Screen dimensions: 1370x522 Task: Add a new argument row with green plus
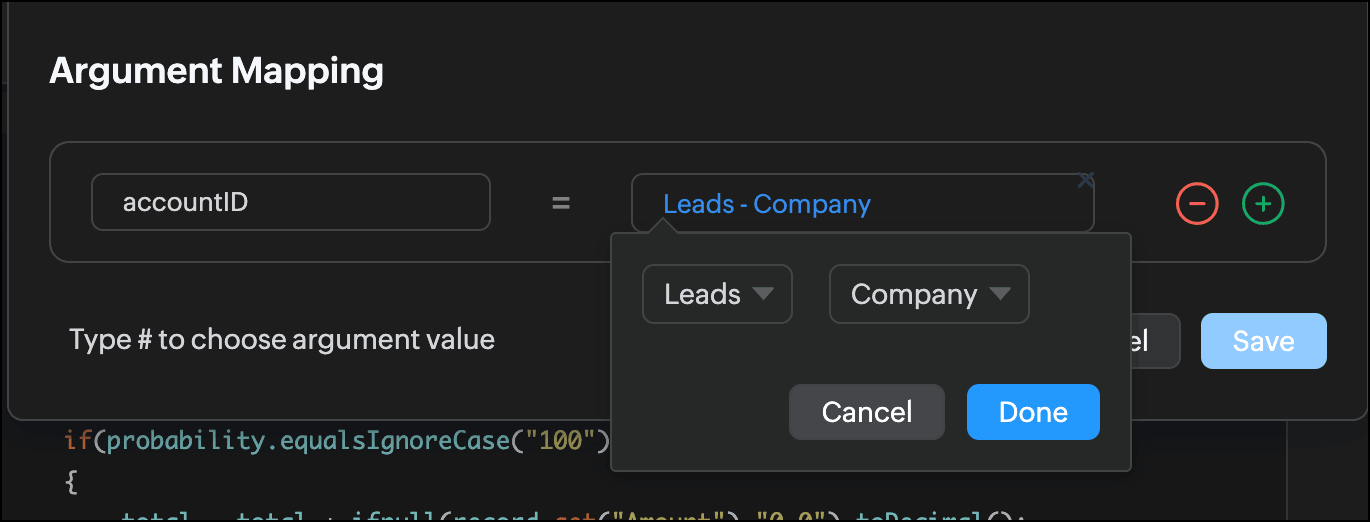1263,204
